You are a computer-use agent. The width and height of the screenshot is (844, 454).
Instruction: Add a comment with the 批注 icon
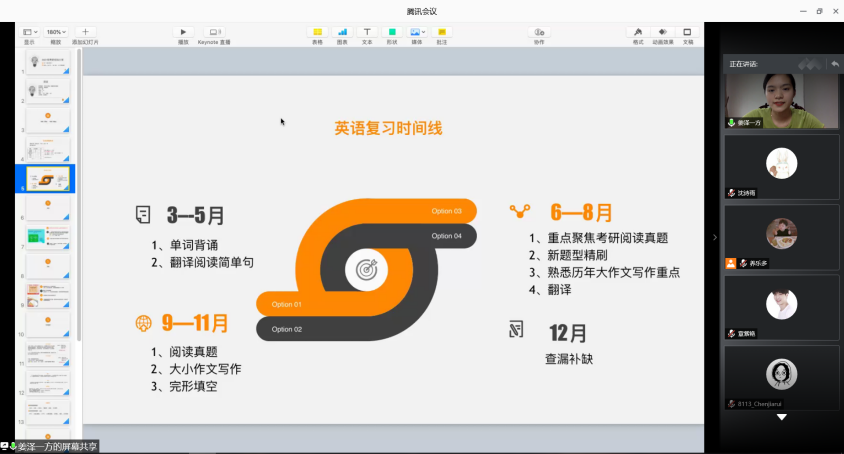point(443,32)
